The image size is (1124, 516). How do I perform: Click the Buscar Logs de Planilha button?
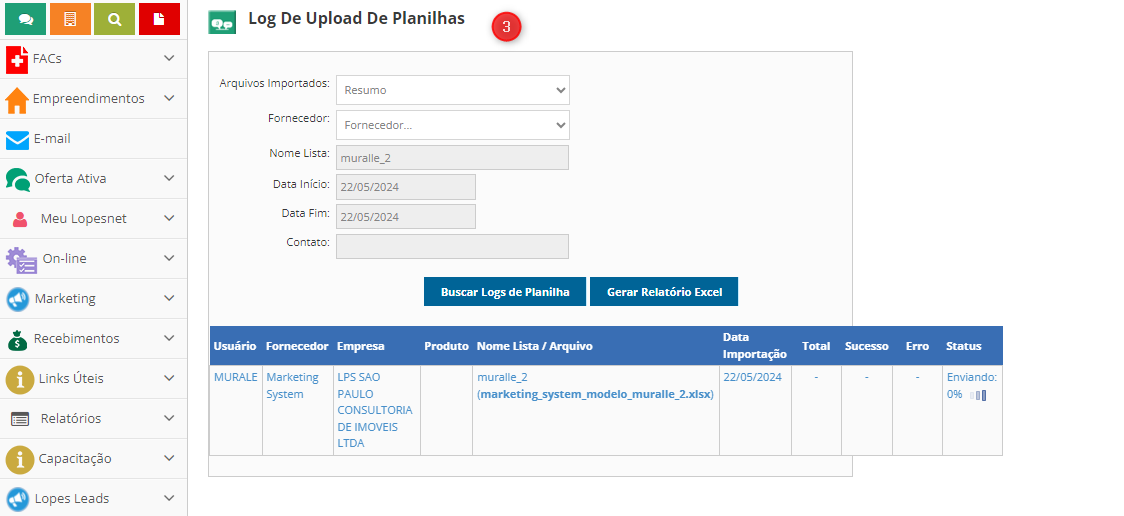click(x=505, y=292)
